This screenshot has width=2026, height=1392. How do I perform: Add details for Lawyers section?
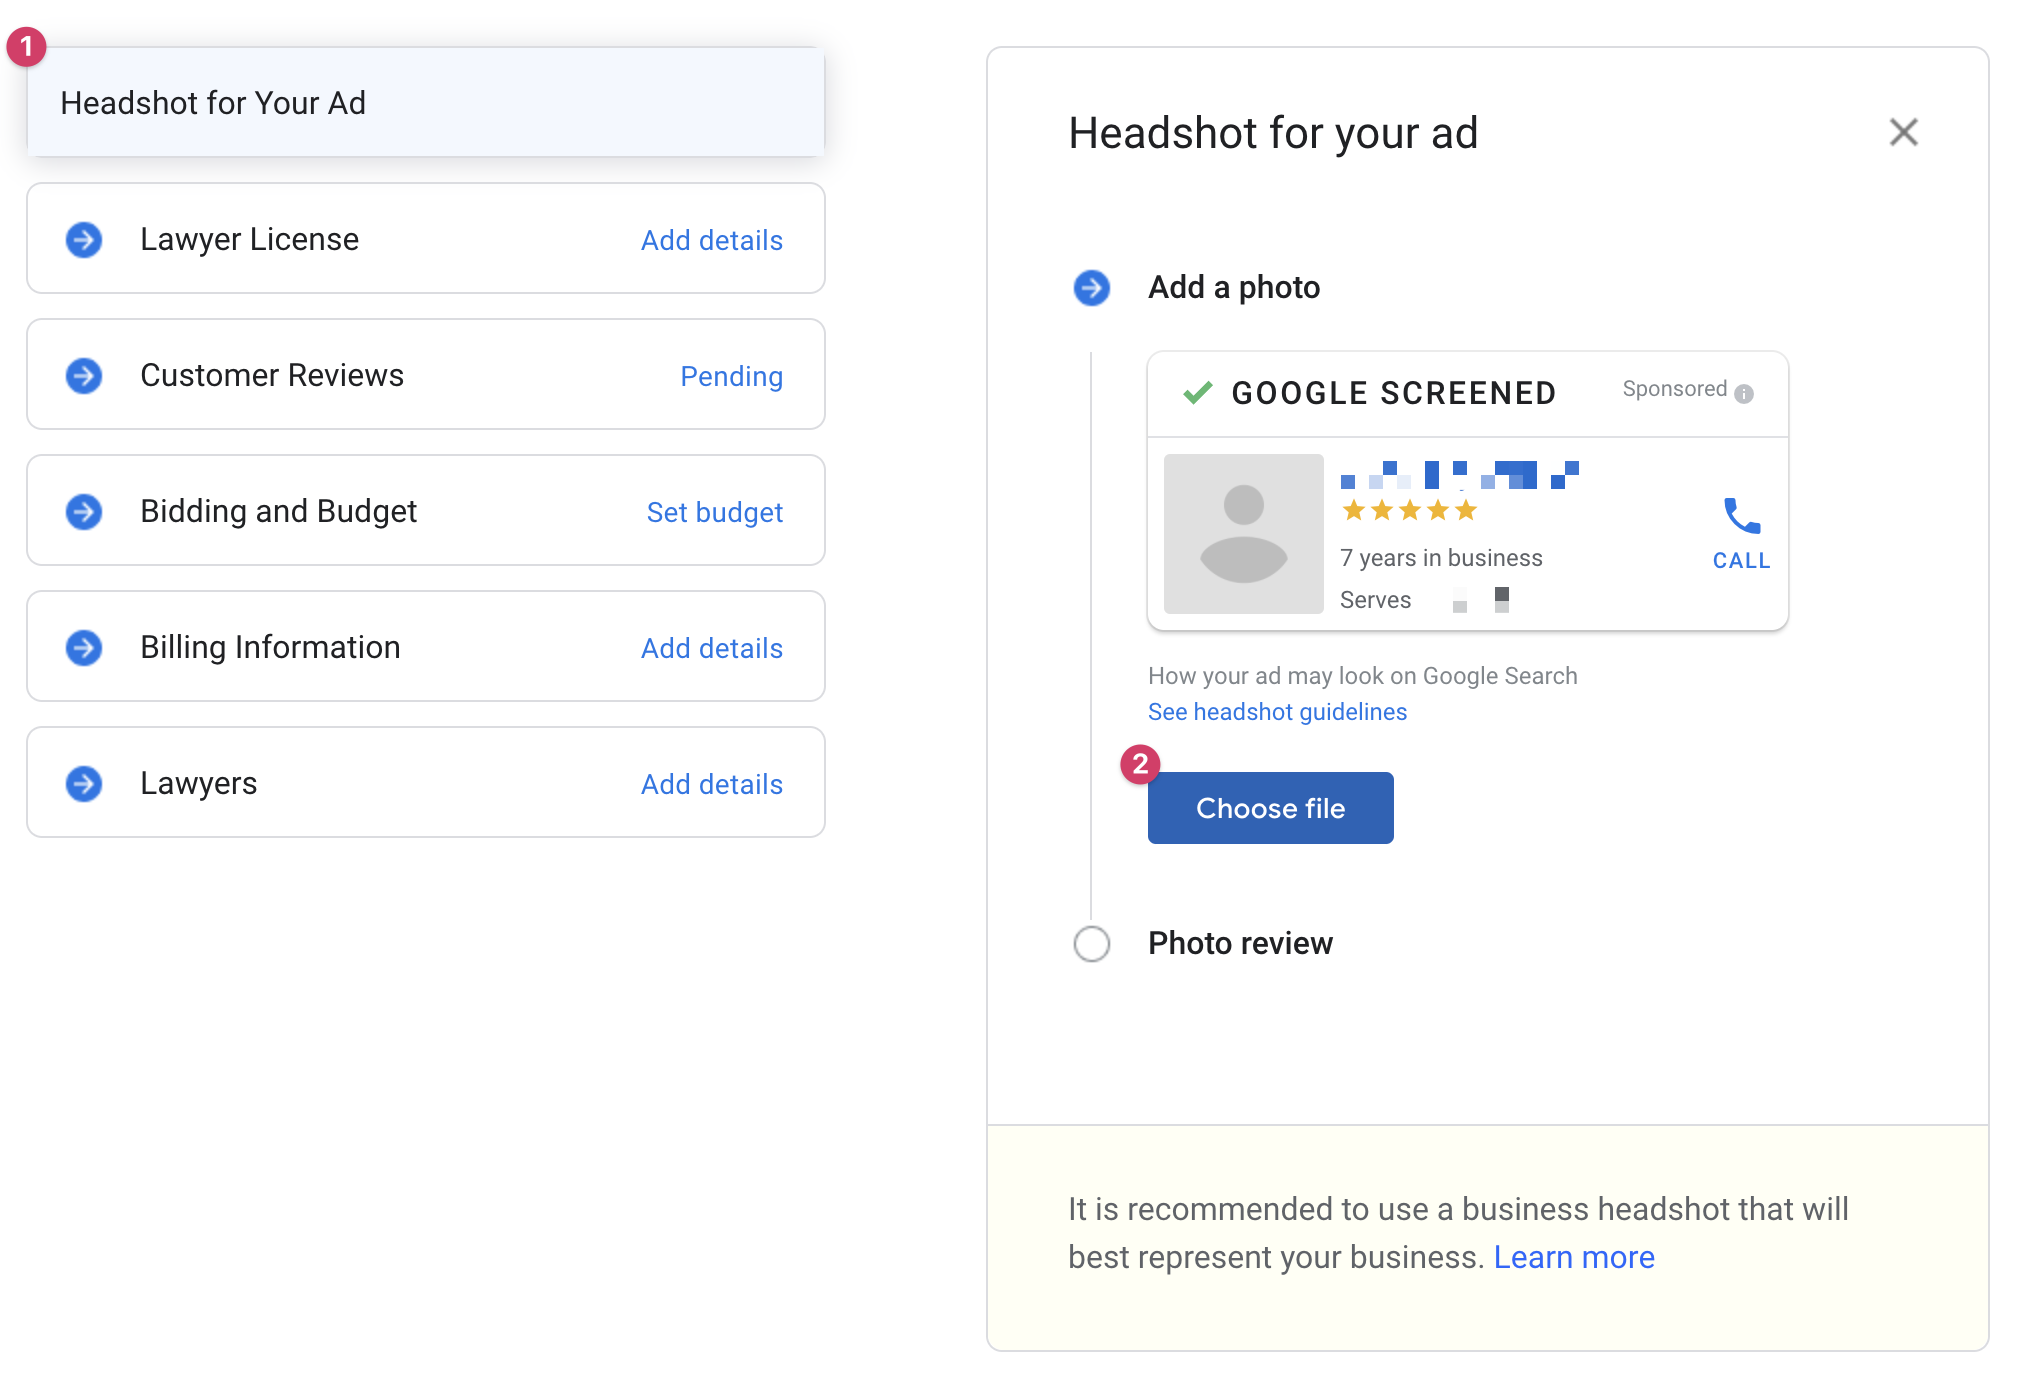click(711, 784)
